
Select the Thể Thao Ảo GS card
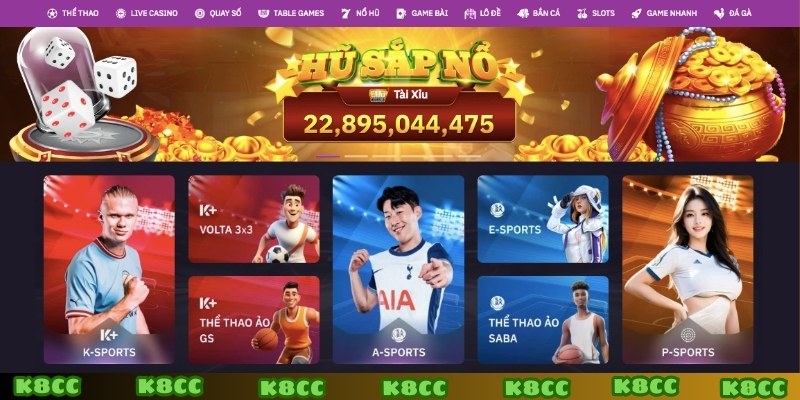click(x=254, y=320)
